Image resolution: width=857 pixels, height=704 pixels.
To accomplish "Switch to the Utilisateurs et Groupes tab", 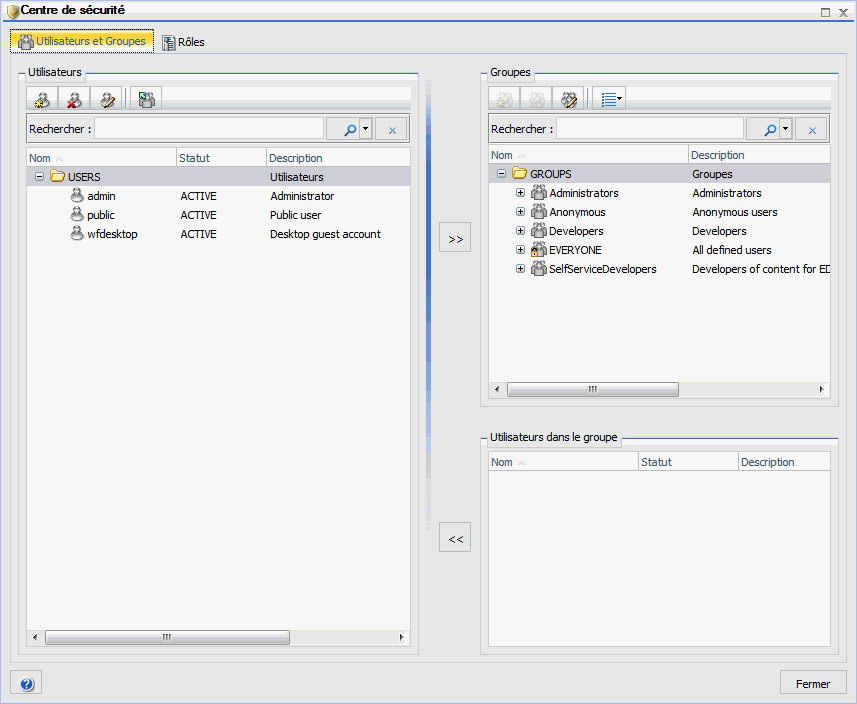I will pos(82,41).
